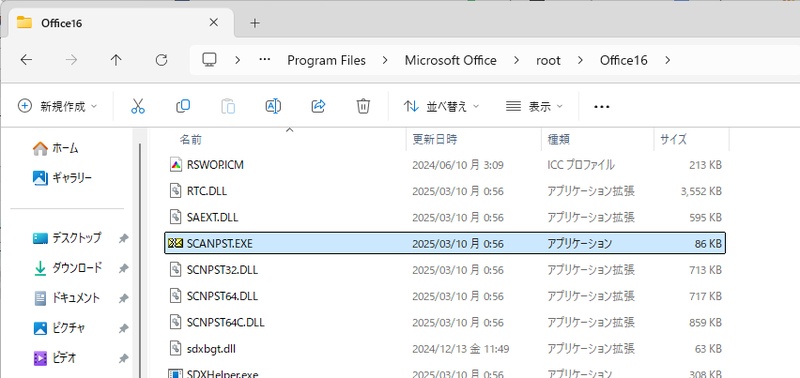Expand chevron after root breadcrumb
800x378 pixels.
(580, 60)
